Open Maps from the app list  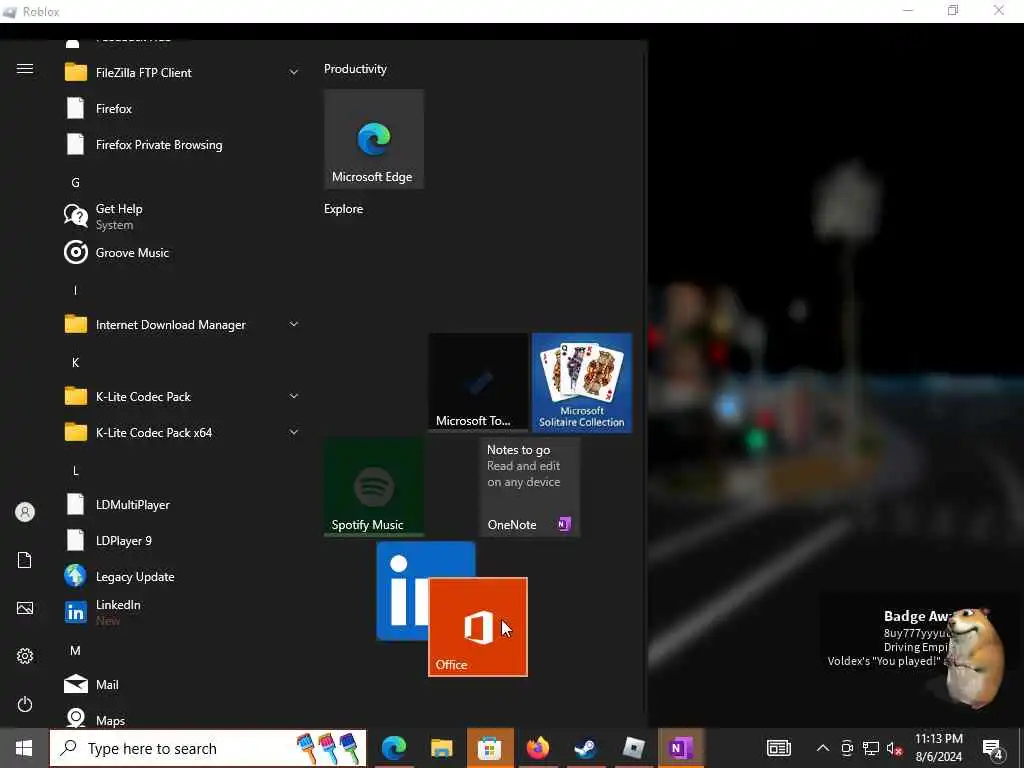[x=183, y=718]
